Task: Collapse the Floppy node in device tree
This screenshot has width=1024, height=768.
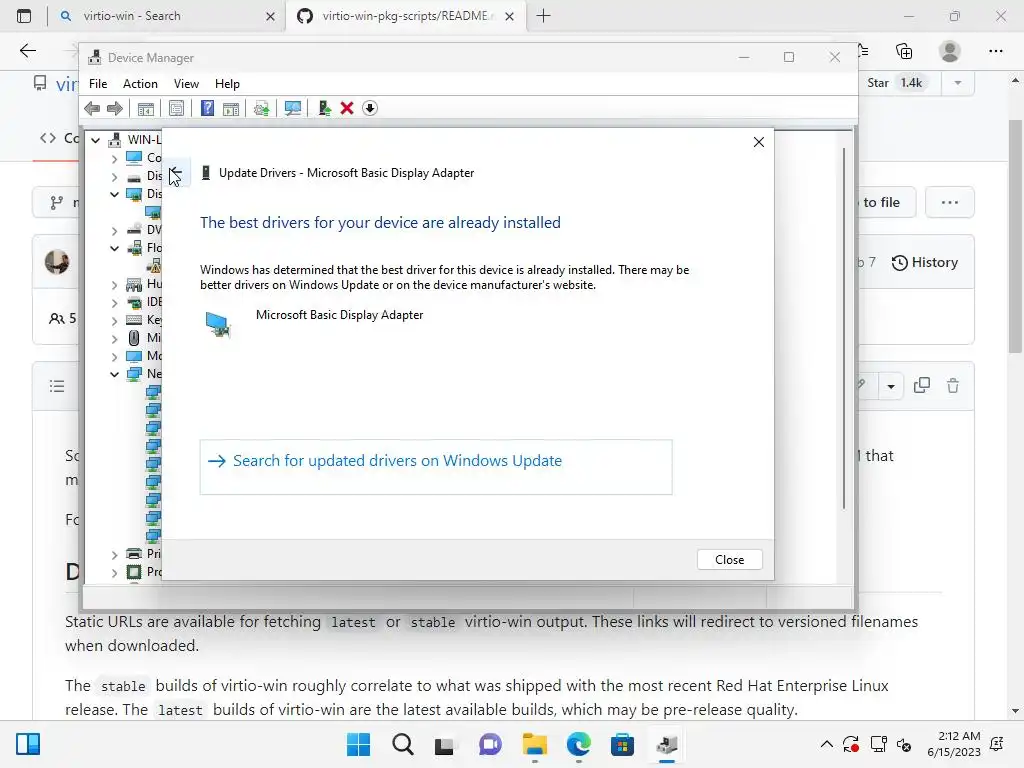Action: tap(114, 248)
